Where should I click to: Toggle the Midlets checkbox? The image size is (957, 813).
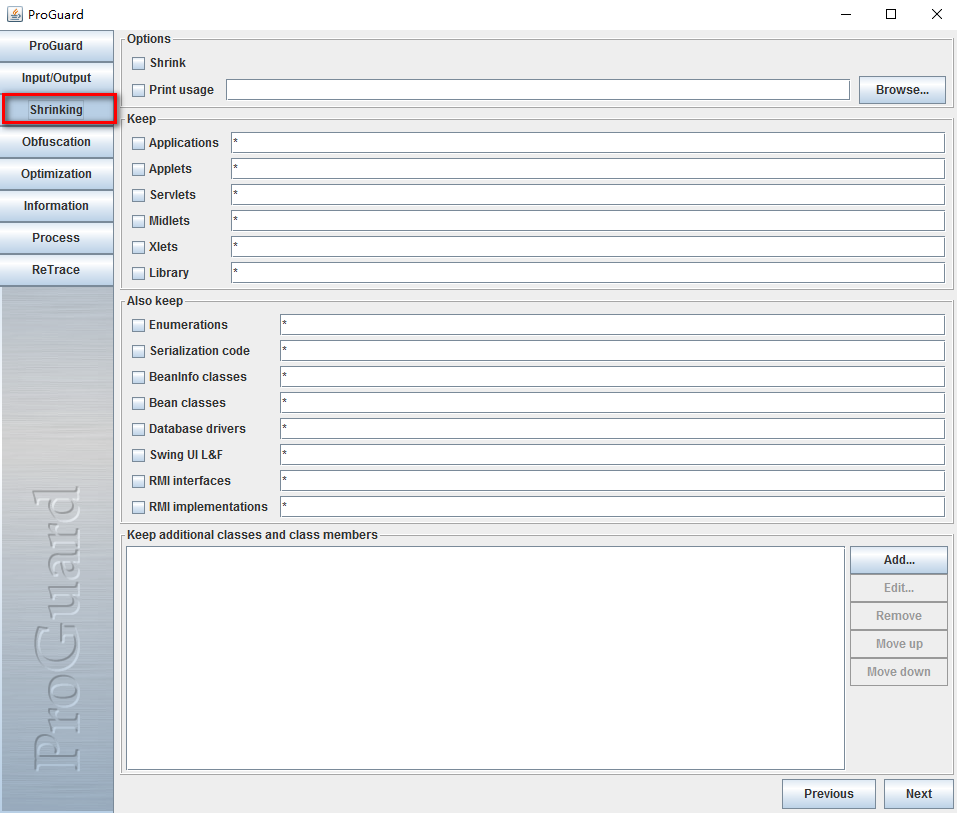pyautogui.click(x=139, y=221)
